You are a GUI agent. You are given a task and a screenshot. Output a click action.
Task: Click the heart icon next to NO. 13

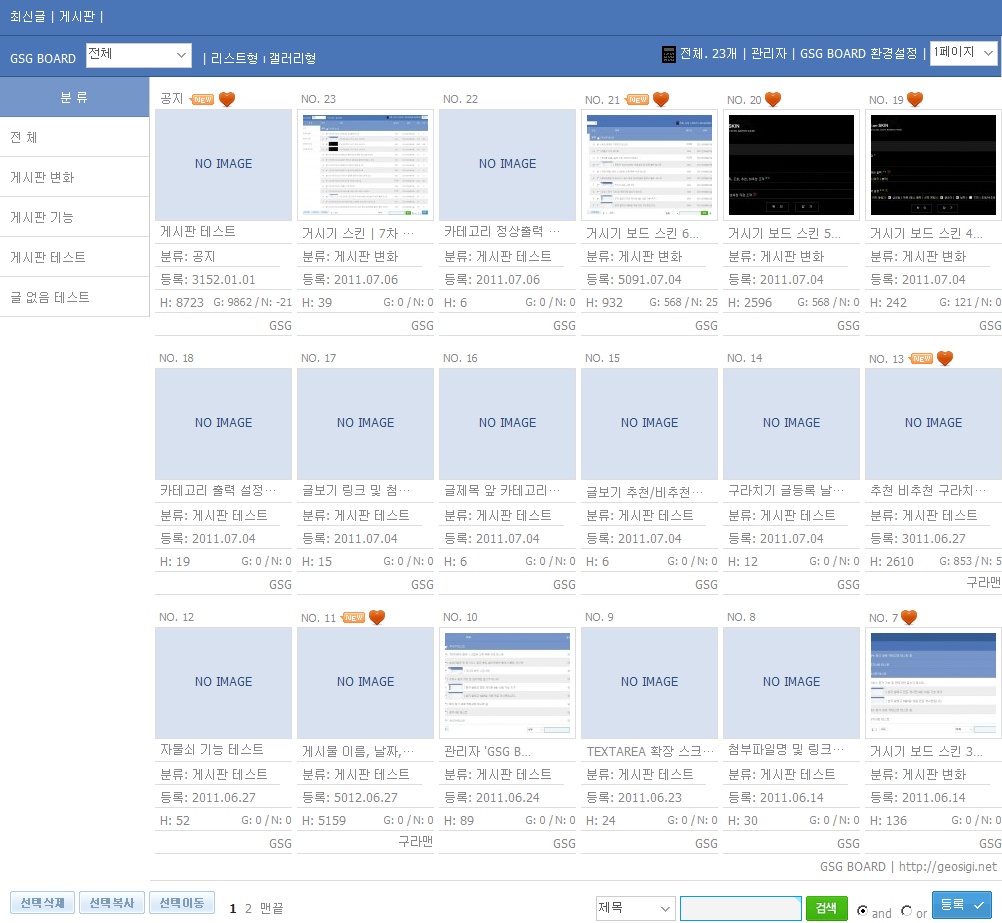click(x=945, y=358)
